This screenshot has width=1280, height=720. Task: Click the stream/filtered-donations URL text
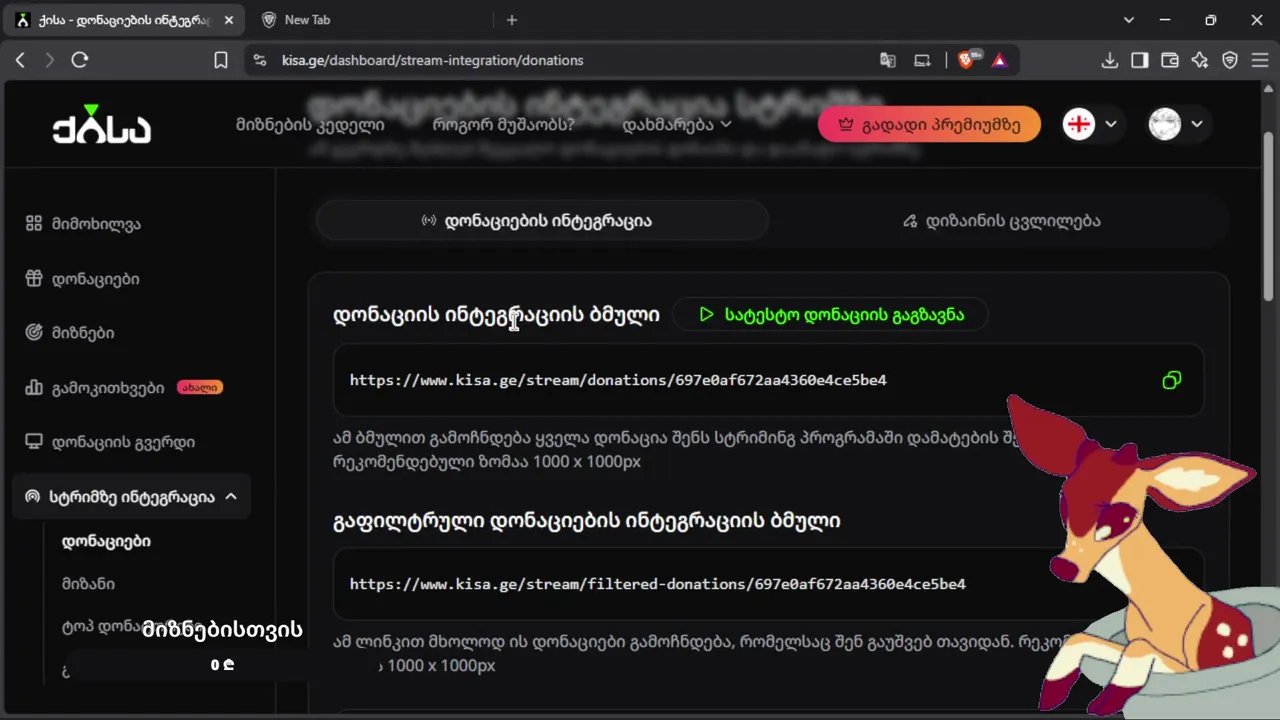click(658, 584)
